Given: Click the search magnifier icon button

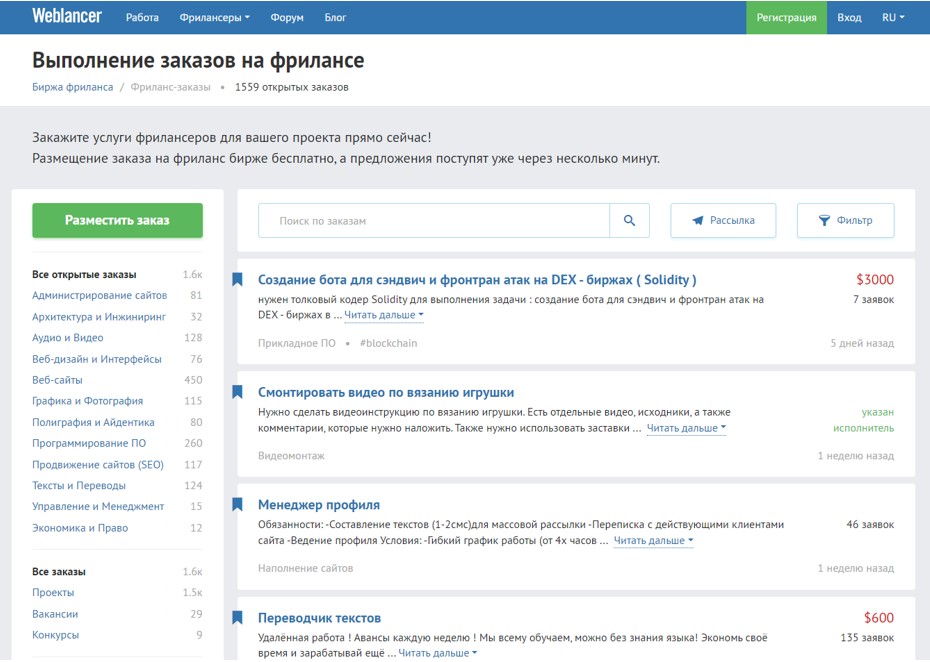Looking at the screenshot, I should (x=629, y=221).
